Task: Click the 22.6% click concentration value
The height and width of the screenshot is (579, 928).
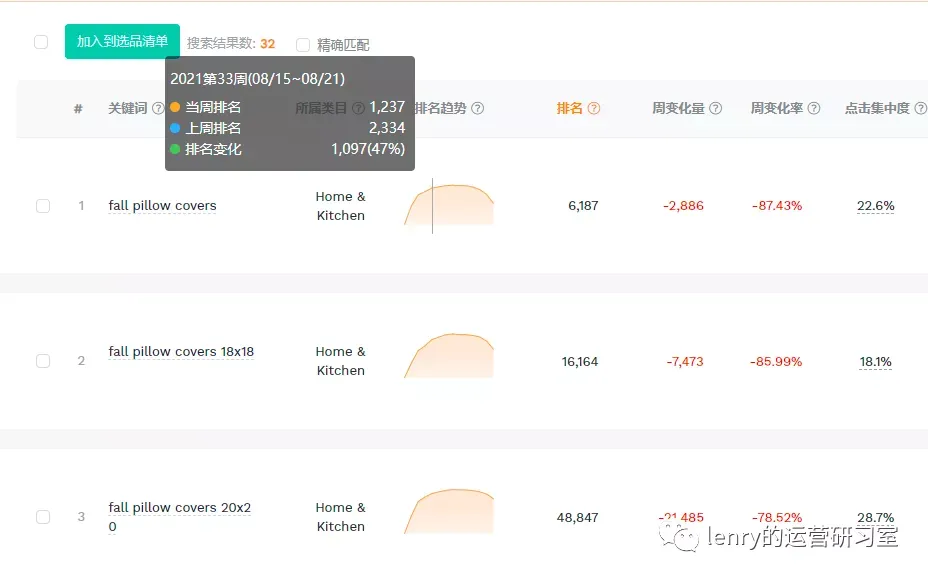Action: (875, 206)
